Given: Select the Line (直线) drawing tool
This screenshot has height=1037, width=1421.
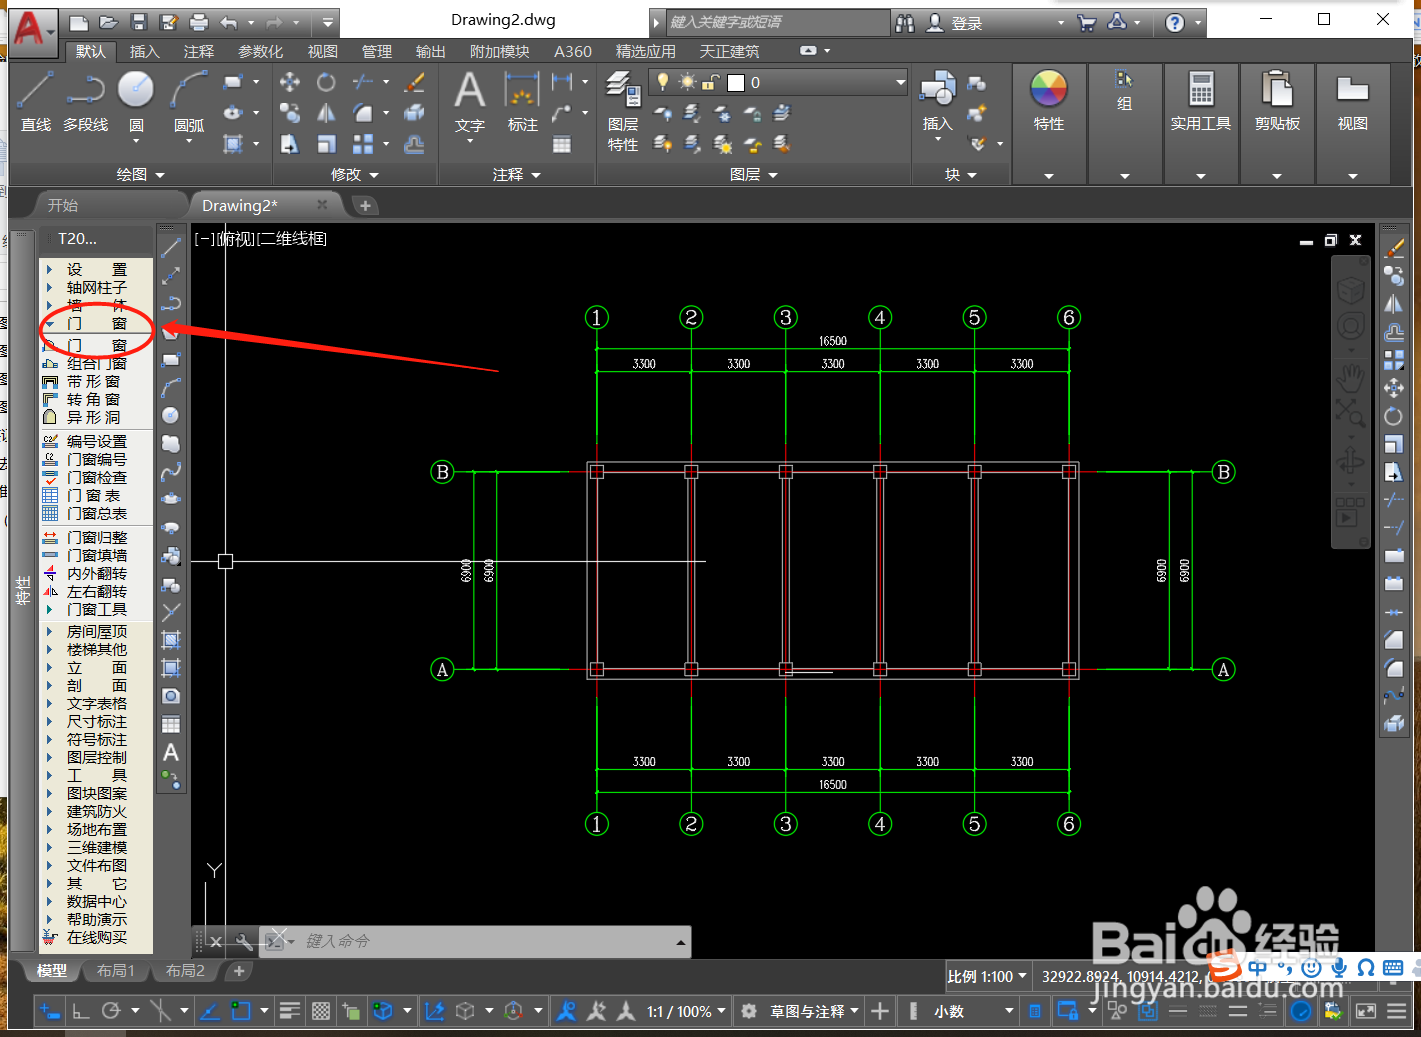Looking at the screenshot, I should coord(35,100).
